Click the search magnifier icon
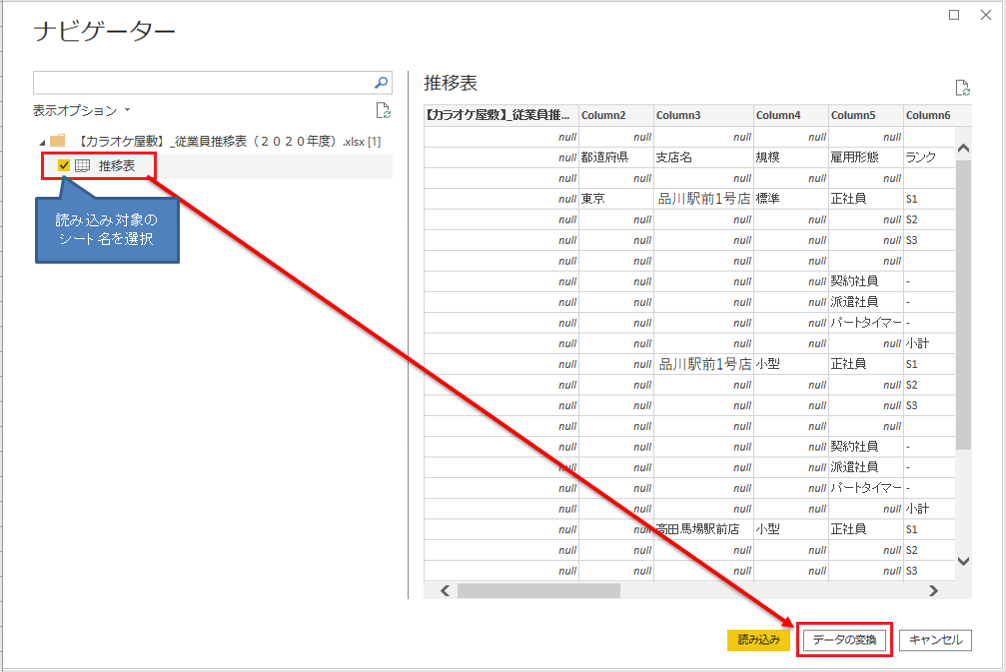 click(x=381, y=83)
